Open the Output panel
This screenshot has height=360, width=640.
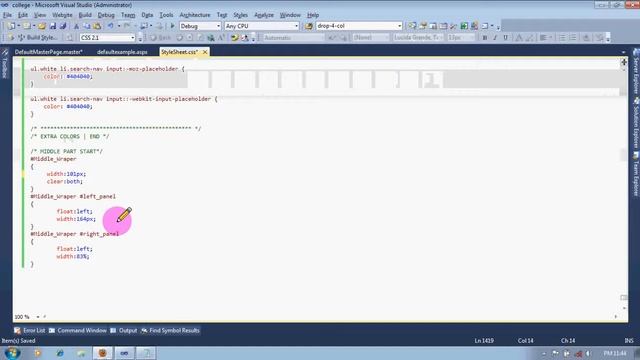pyautogui.click(x=124, y=331)
